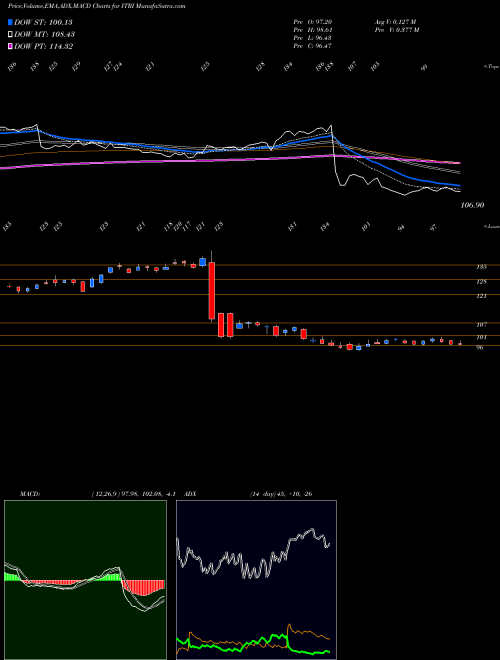The image size is (500, 660).
Task: Click the 135 price level label
Action: (481, 267)
